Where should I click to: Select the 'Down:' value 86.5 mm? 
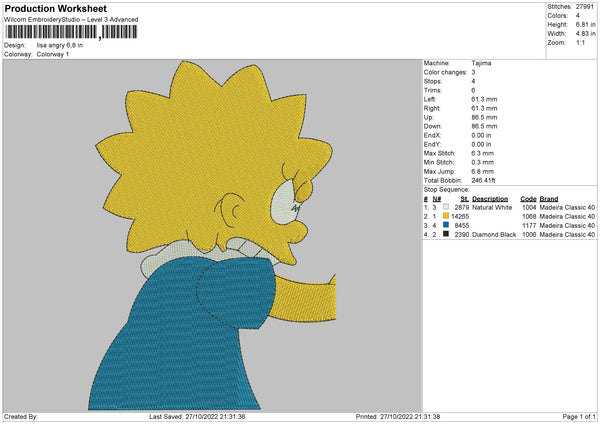point(484,126)
